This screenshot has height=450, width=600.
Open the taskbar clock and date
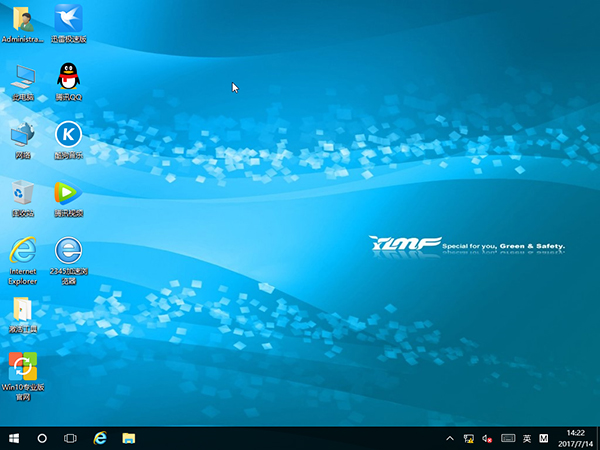tap(575, 438)
